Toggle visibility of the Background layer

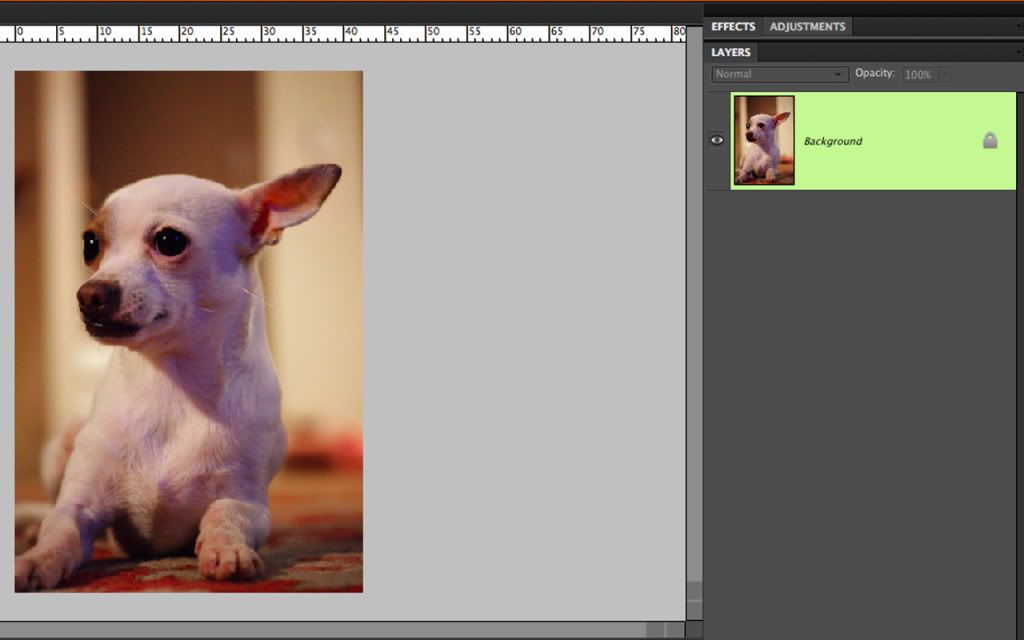pyautogui.click(x=716, y=141)
